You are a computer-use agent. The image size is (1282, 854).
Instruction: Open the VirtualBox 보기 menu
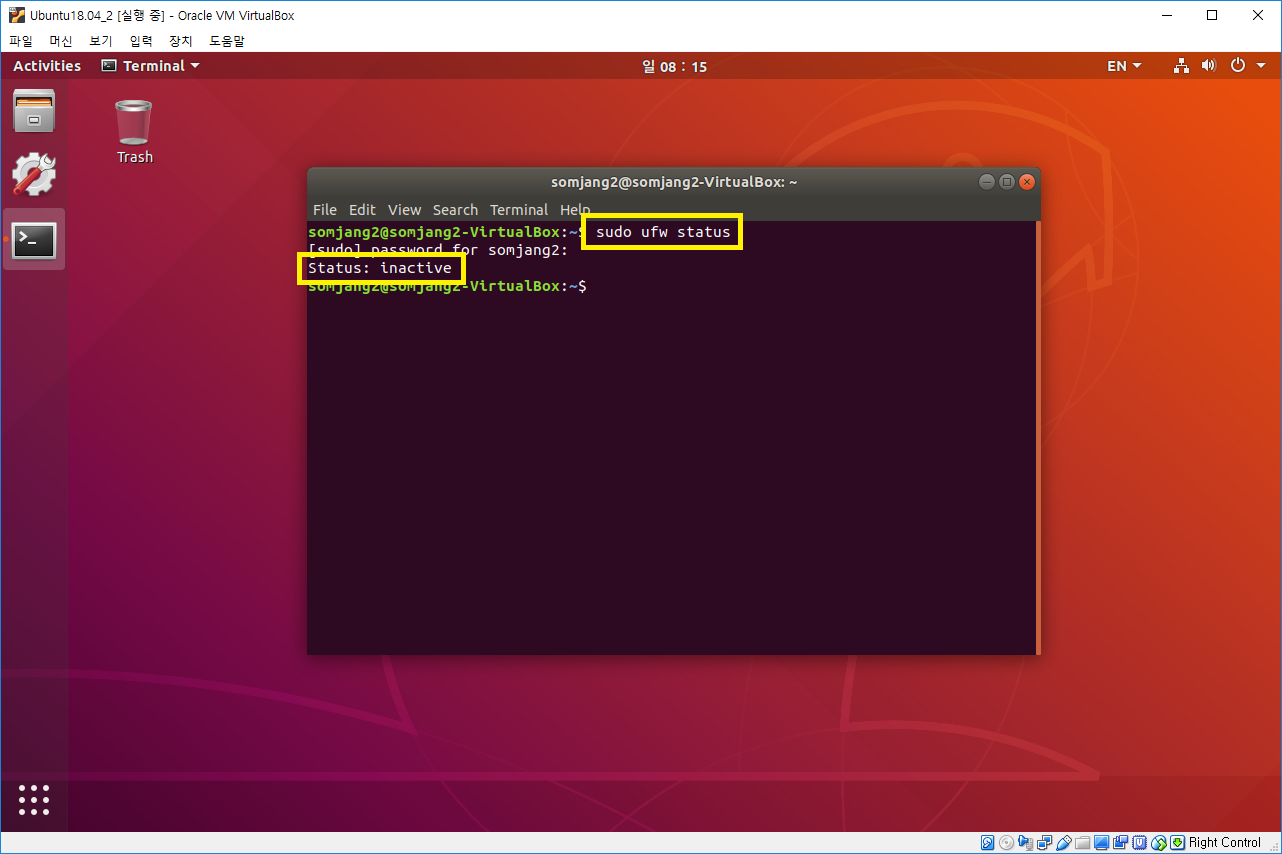(101, 41)
